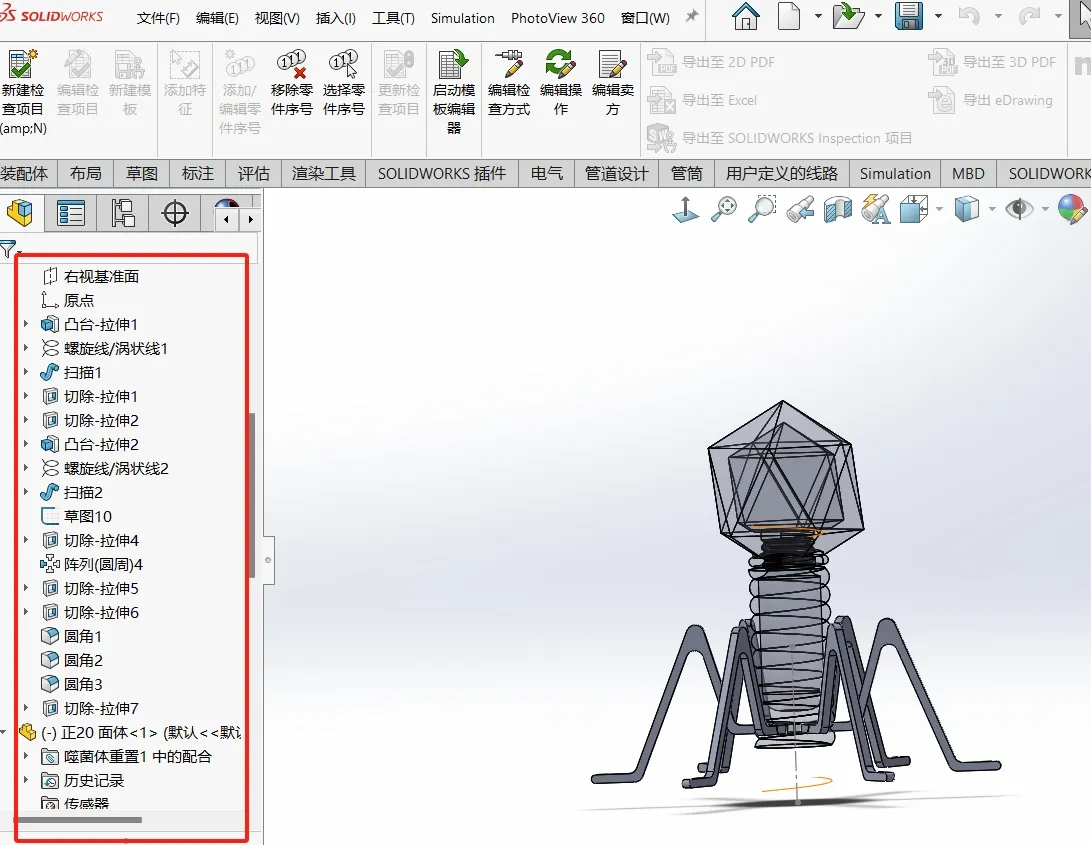Click the New document icon
The width and height of the screenshot is (1091, 845).
click(788, 17)
